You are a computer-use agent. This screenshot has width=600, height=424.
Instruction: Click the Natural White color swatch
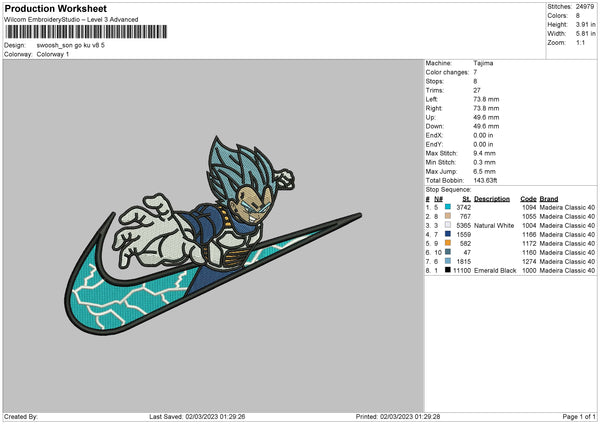click(448, 225)
